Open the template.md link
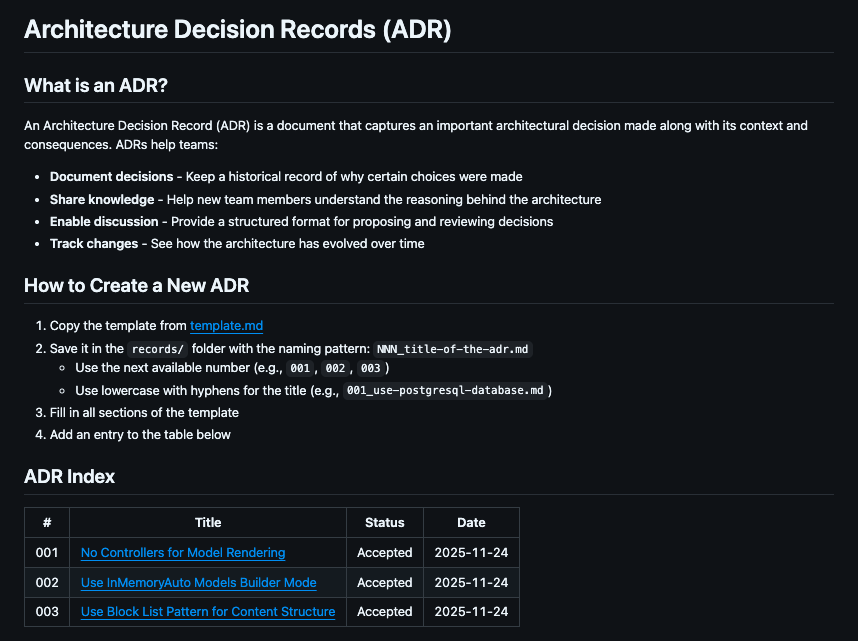This screenshot has width=858, height=641. coord(226,326)
